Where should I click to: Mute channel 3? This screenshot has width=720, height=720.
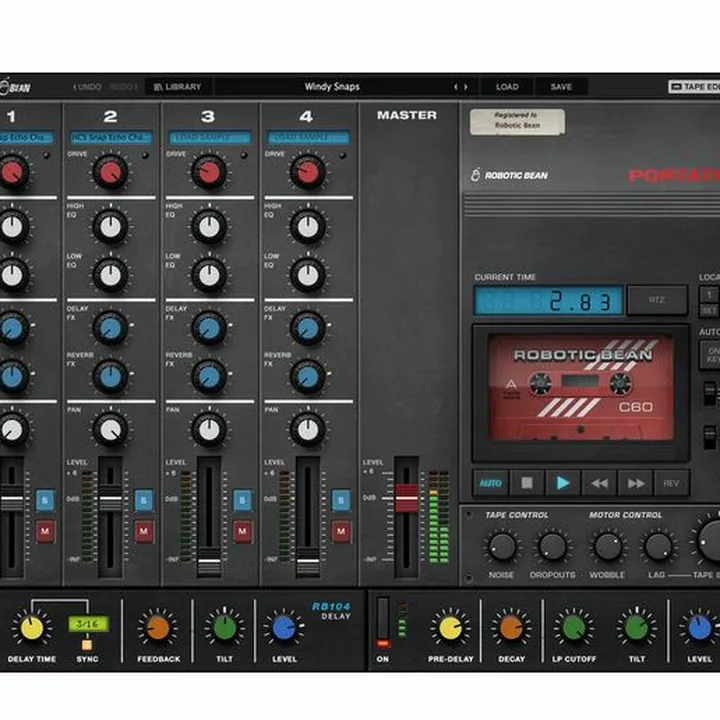pos(242,531)
